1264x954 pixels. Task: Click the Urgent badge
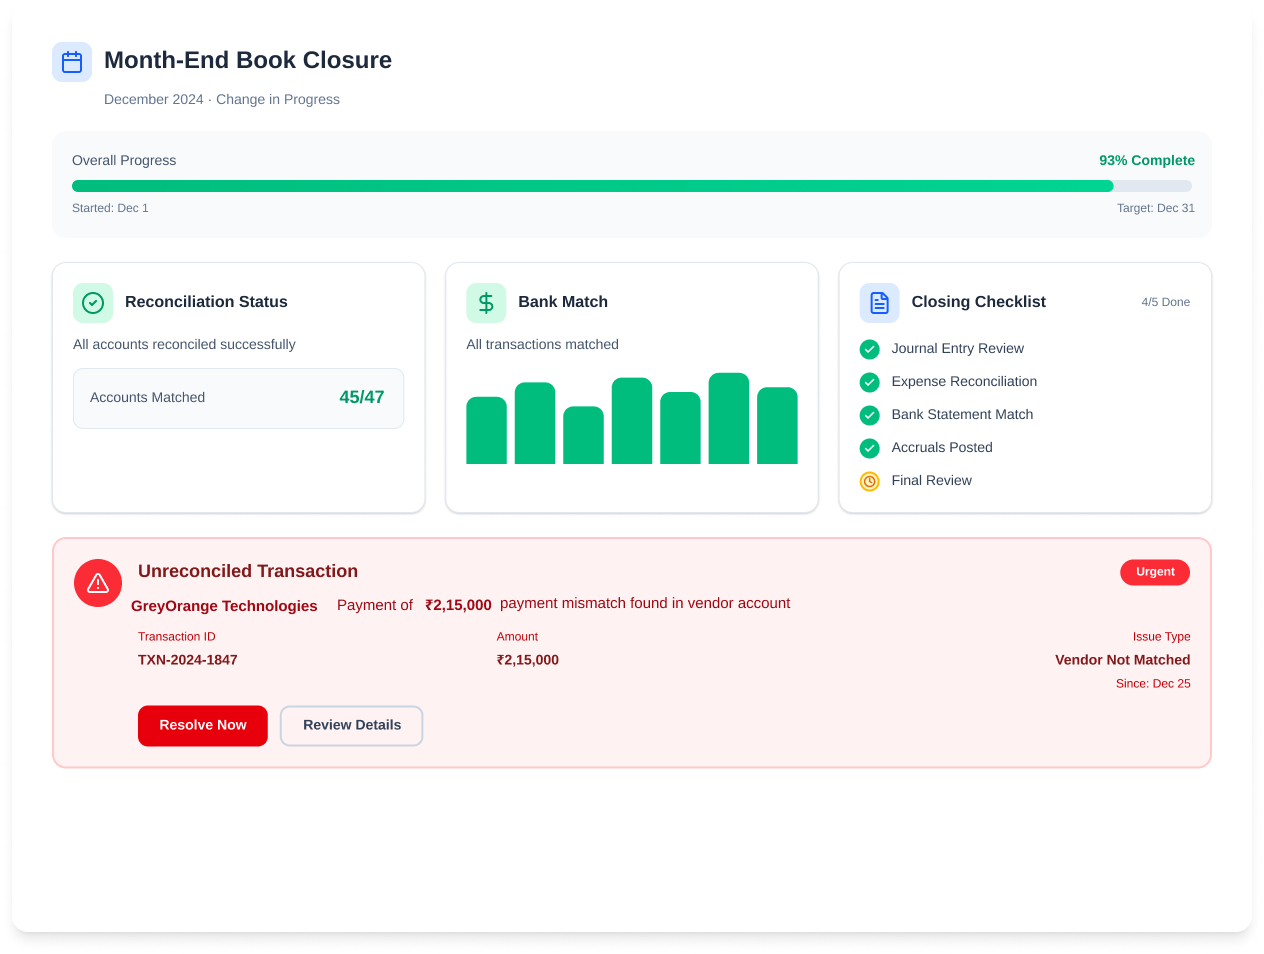1155,572
